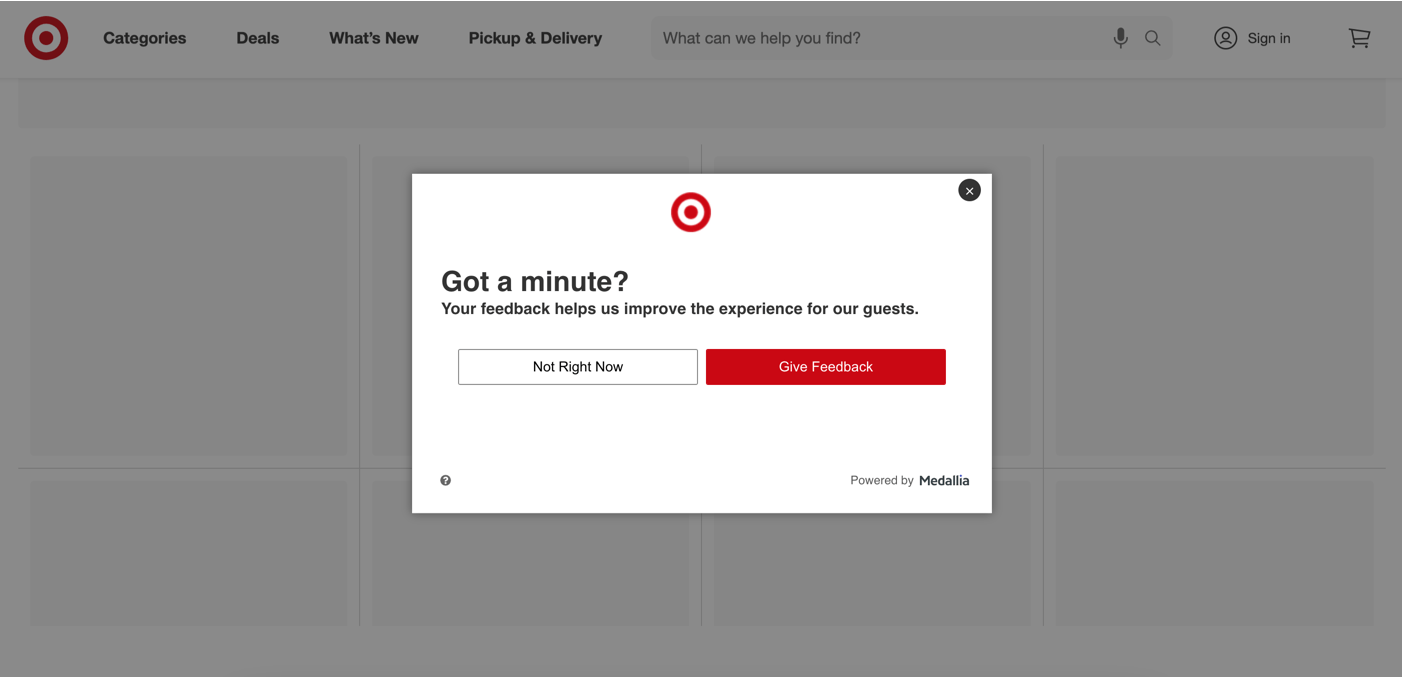
Task: Click the Powered by Medallia link
Action: 909,480
